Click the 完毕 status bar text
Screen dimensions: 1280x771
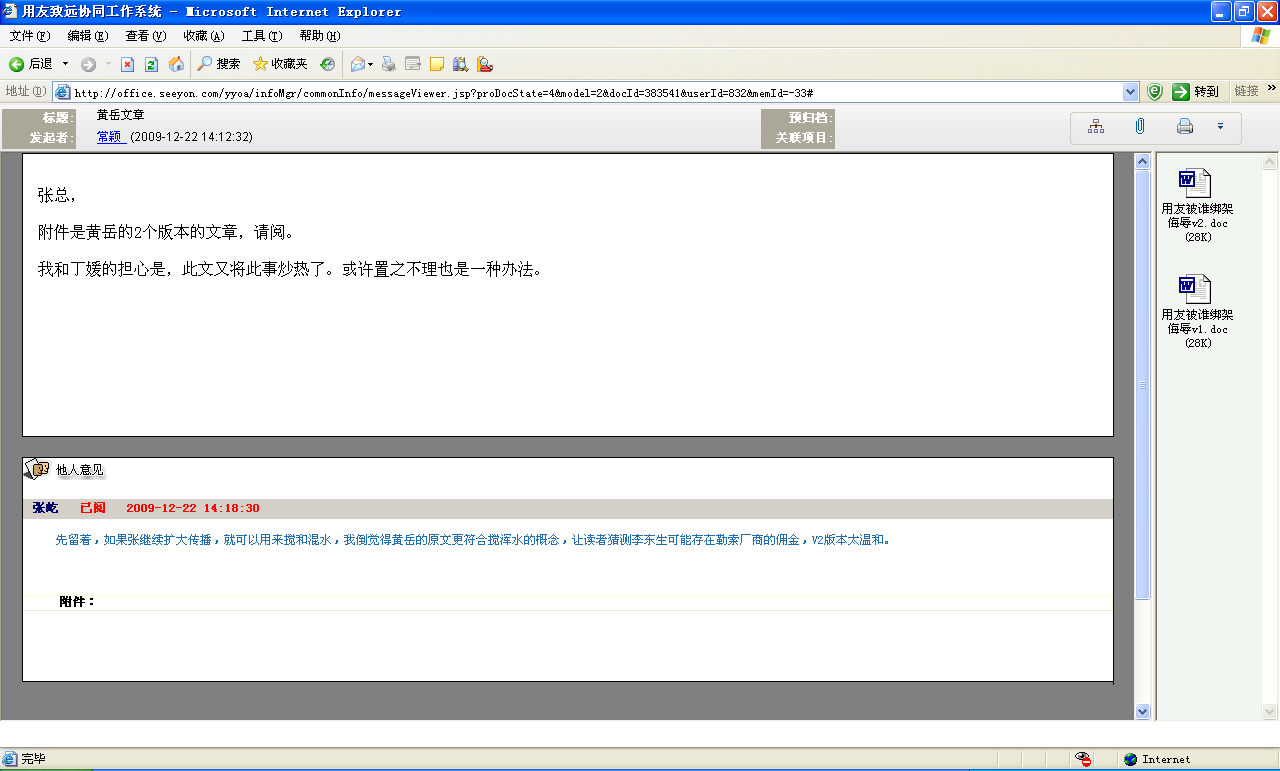(x=33, y=759)
